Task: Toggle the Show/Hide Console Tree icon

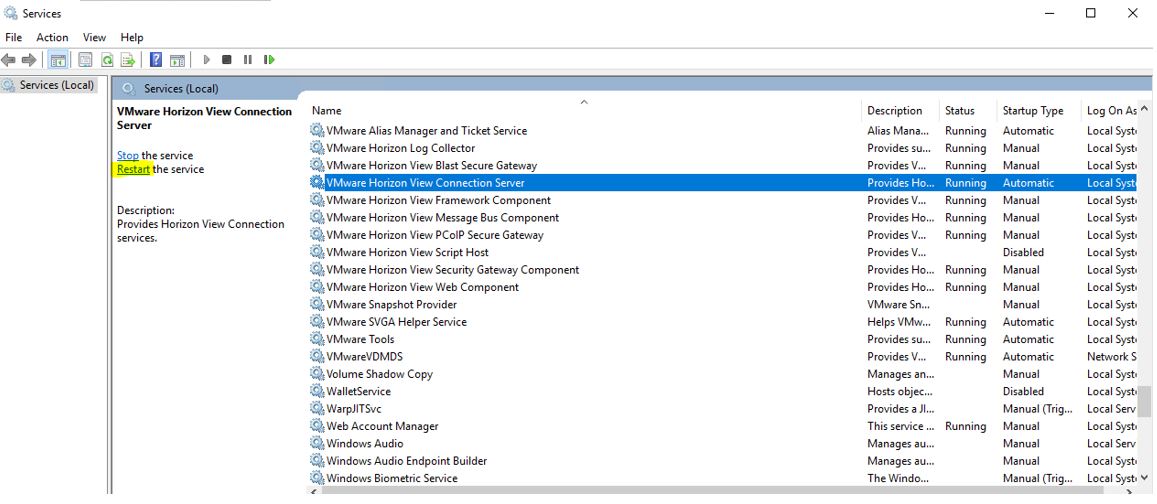Action: (x=58, y=60)
